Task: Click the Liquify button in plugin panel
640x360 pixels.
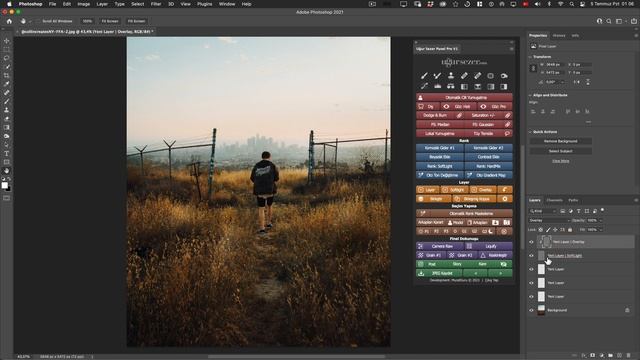Action: click(x=488, y=246)
